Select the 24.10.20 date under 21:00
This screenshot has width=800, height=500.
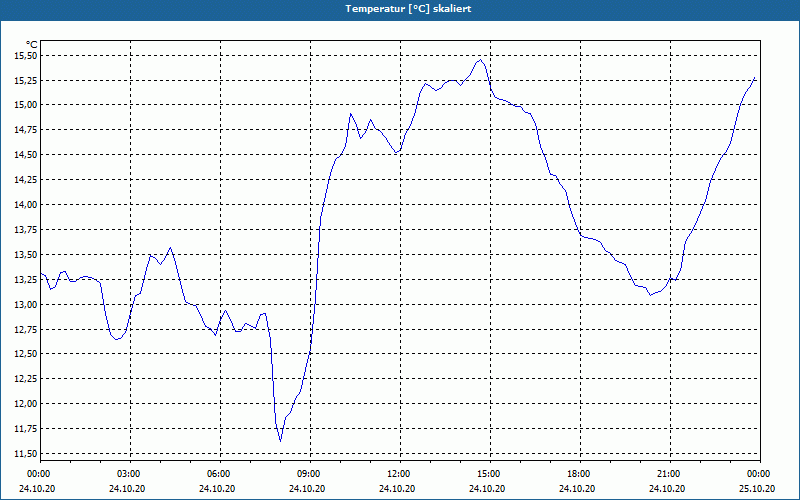(x=667, y=488)
